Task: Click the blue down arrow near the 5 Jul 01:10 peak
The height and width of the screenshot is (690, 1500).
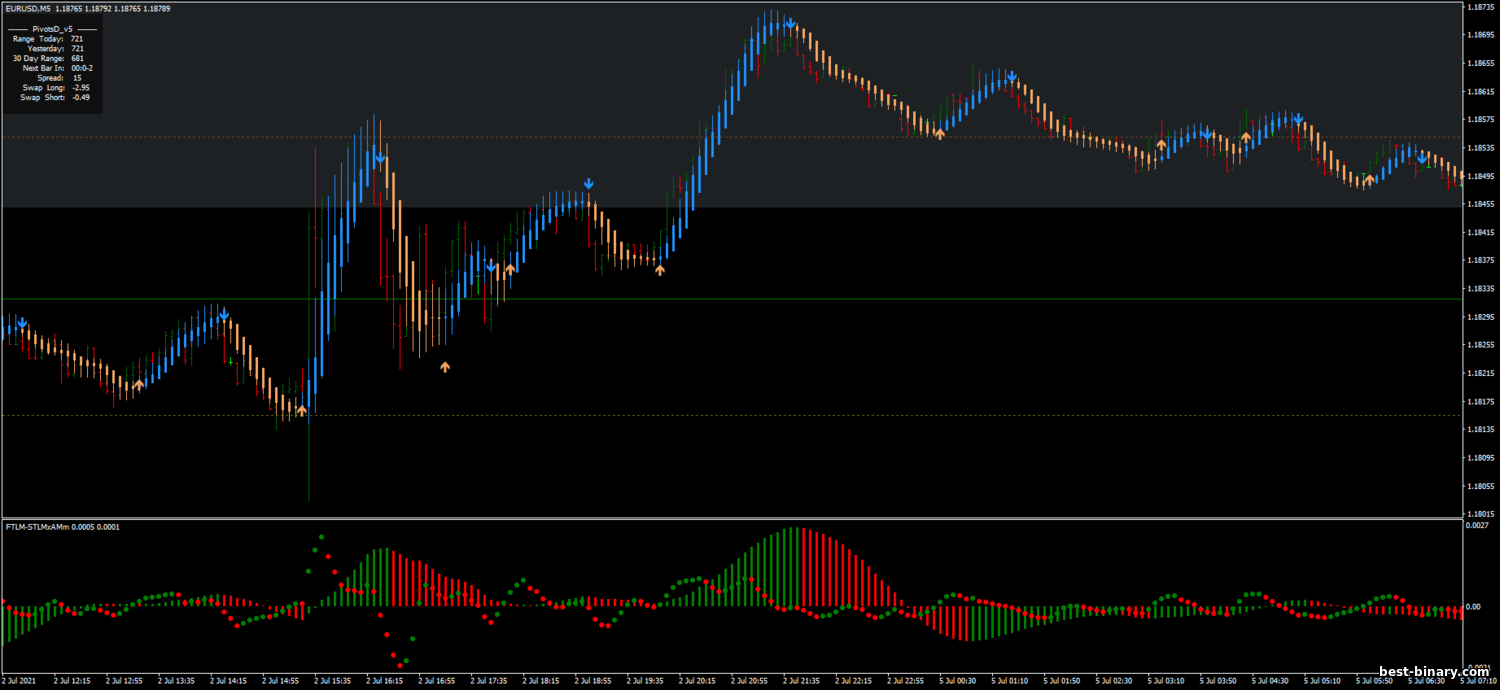Action: point(1012,76)
